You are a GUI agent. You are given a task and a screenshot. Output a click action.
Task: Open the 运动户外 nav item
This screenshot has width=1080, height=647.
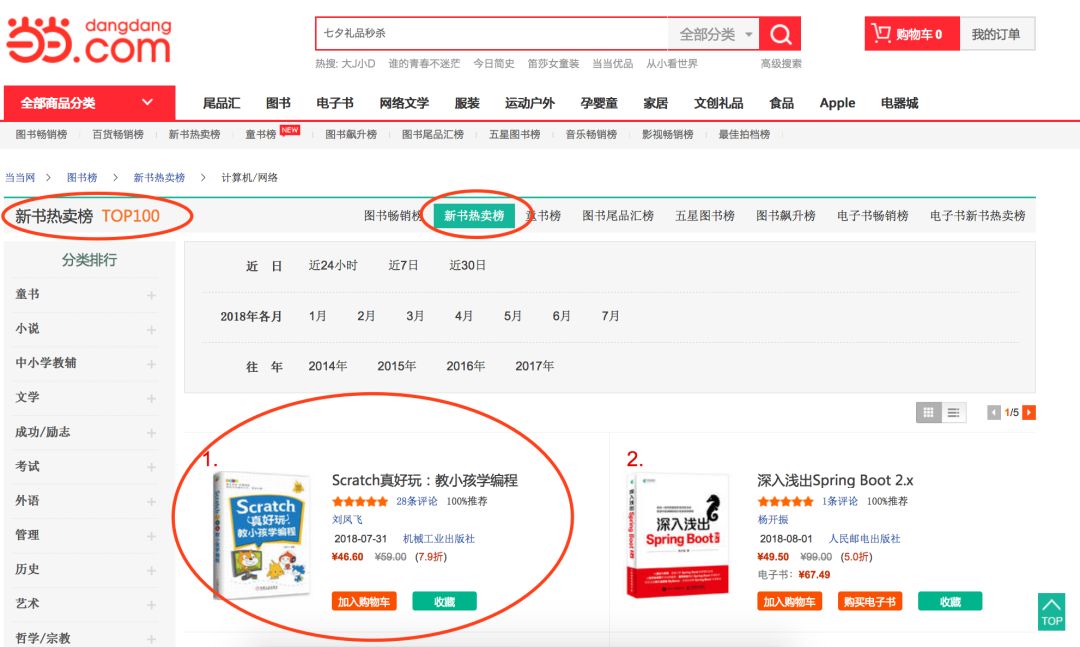click(530, 103)
